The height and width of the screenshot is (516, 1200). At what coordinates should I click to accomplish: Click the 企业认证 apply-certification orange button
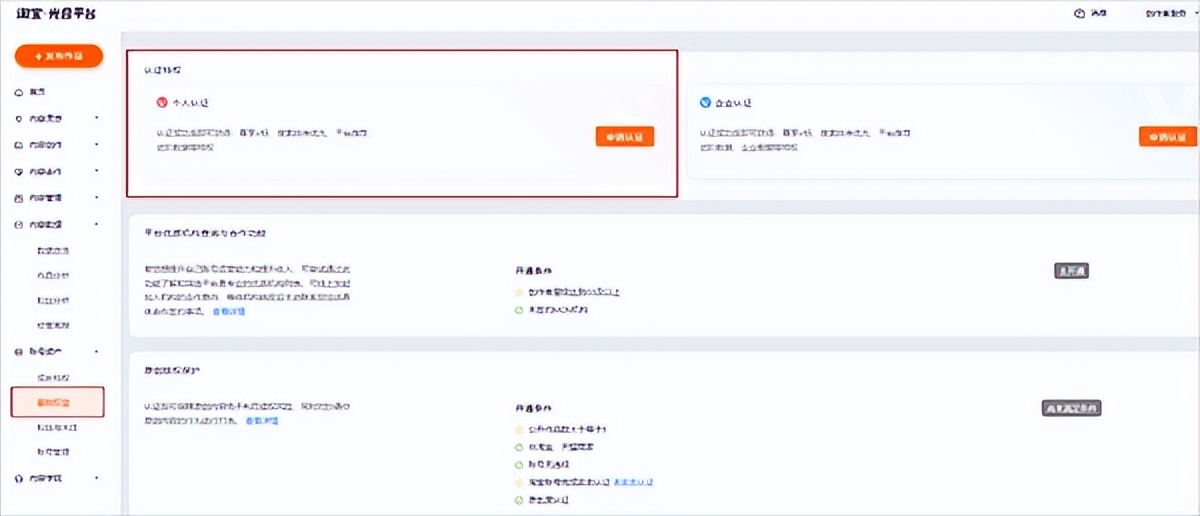(1167, 137)
